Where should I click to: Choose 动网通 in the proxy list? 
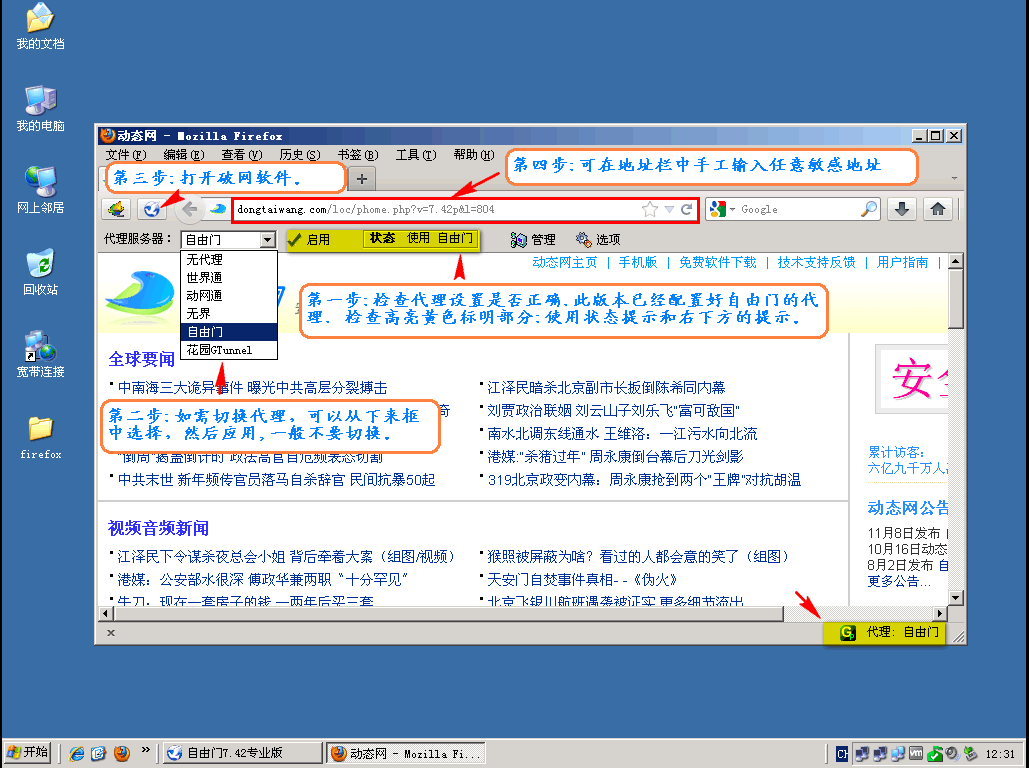229,295
